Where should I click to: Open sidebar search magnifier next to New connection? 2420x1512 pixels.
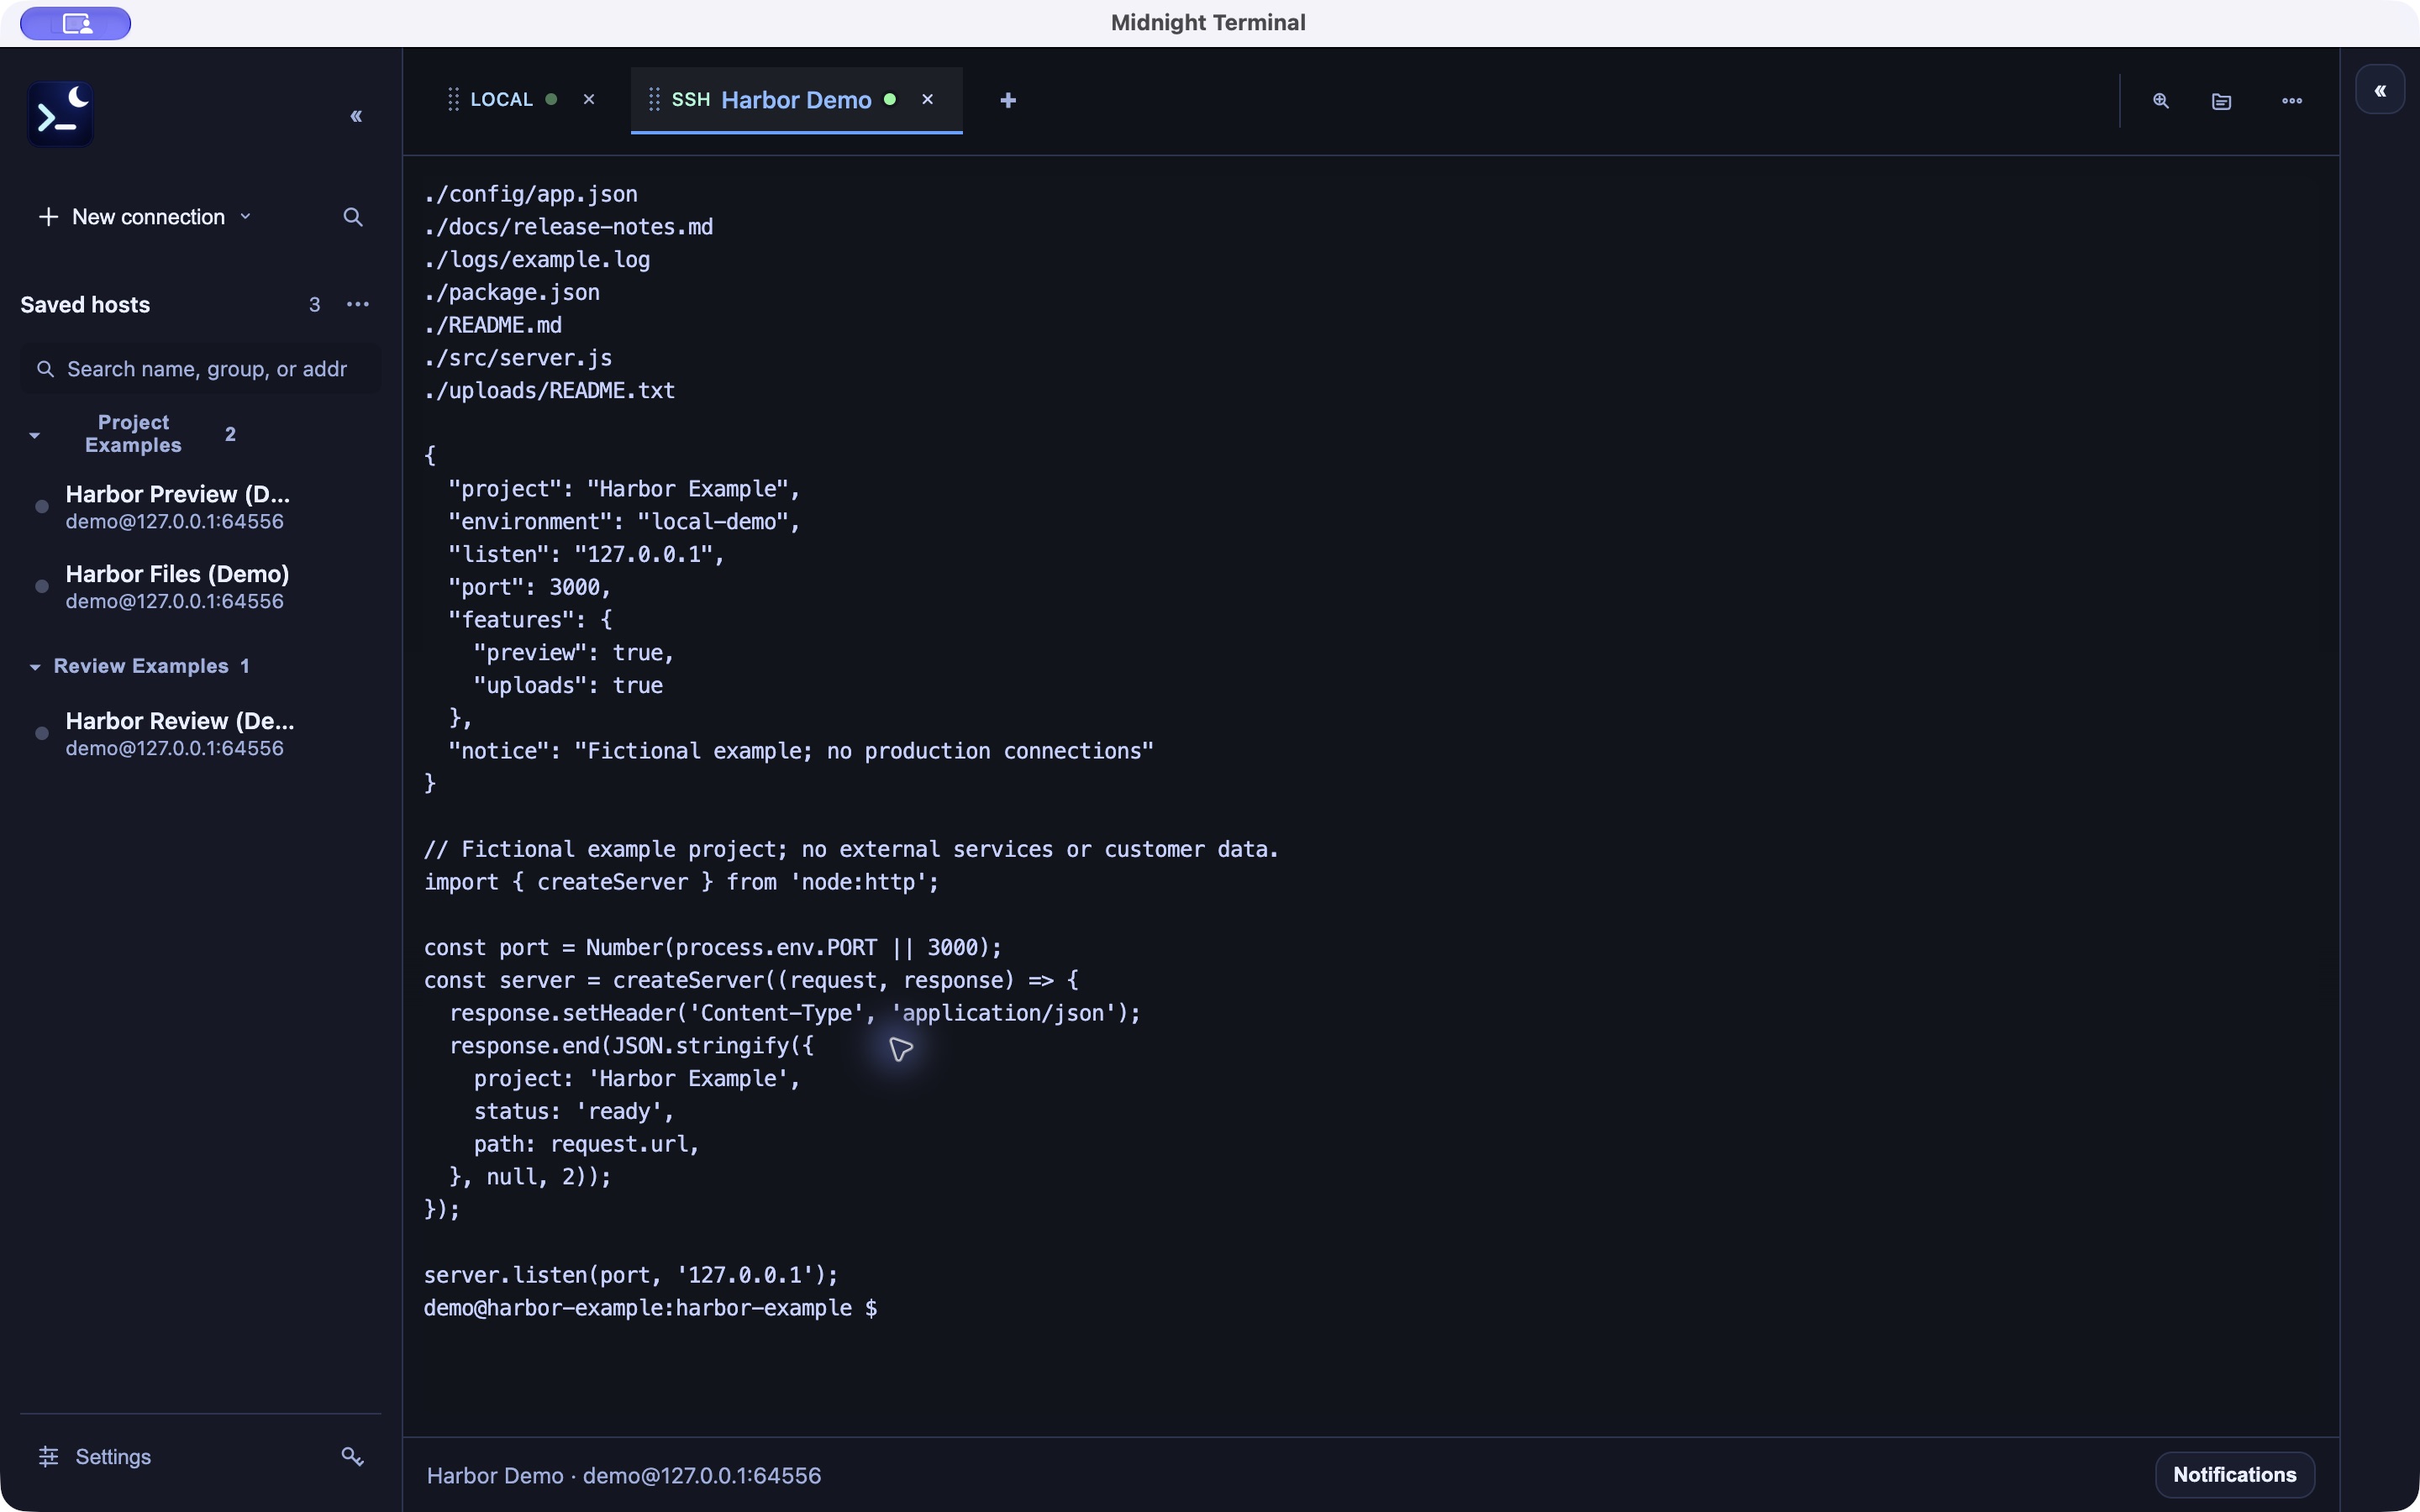[x=352, y=217]
